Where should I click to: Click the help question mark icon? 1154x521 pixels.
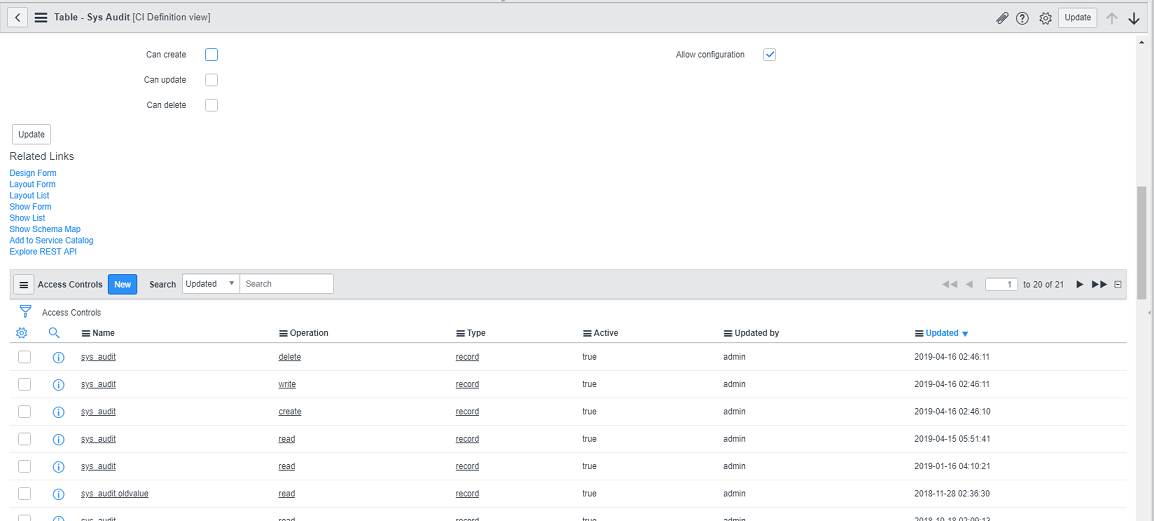coord(1023,18)
